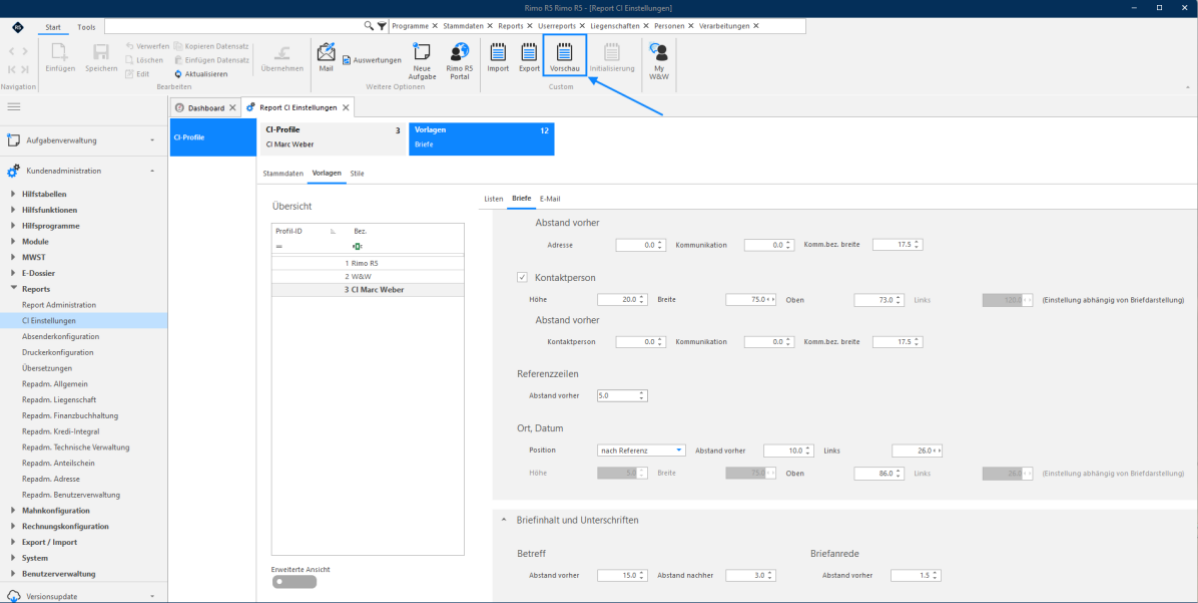Select the Listen template tab
This screenshot has height=603, width=1198.
click(494, 199)
